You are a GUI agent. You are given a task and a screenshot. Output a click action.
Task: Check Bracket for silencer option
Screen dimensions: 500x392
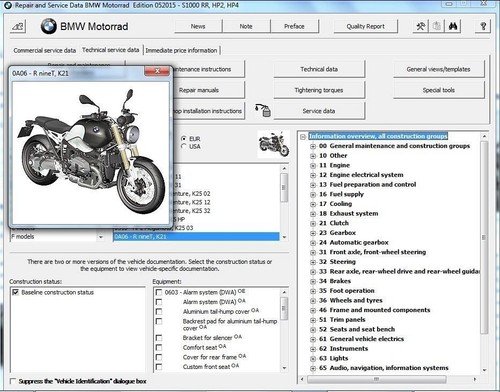pyautogui.click(x=159, y=338)
